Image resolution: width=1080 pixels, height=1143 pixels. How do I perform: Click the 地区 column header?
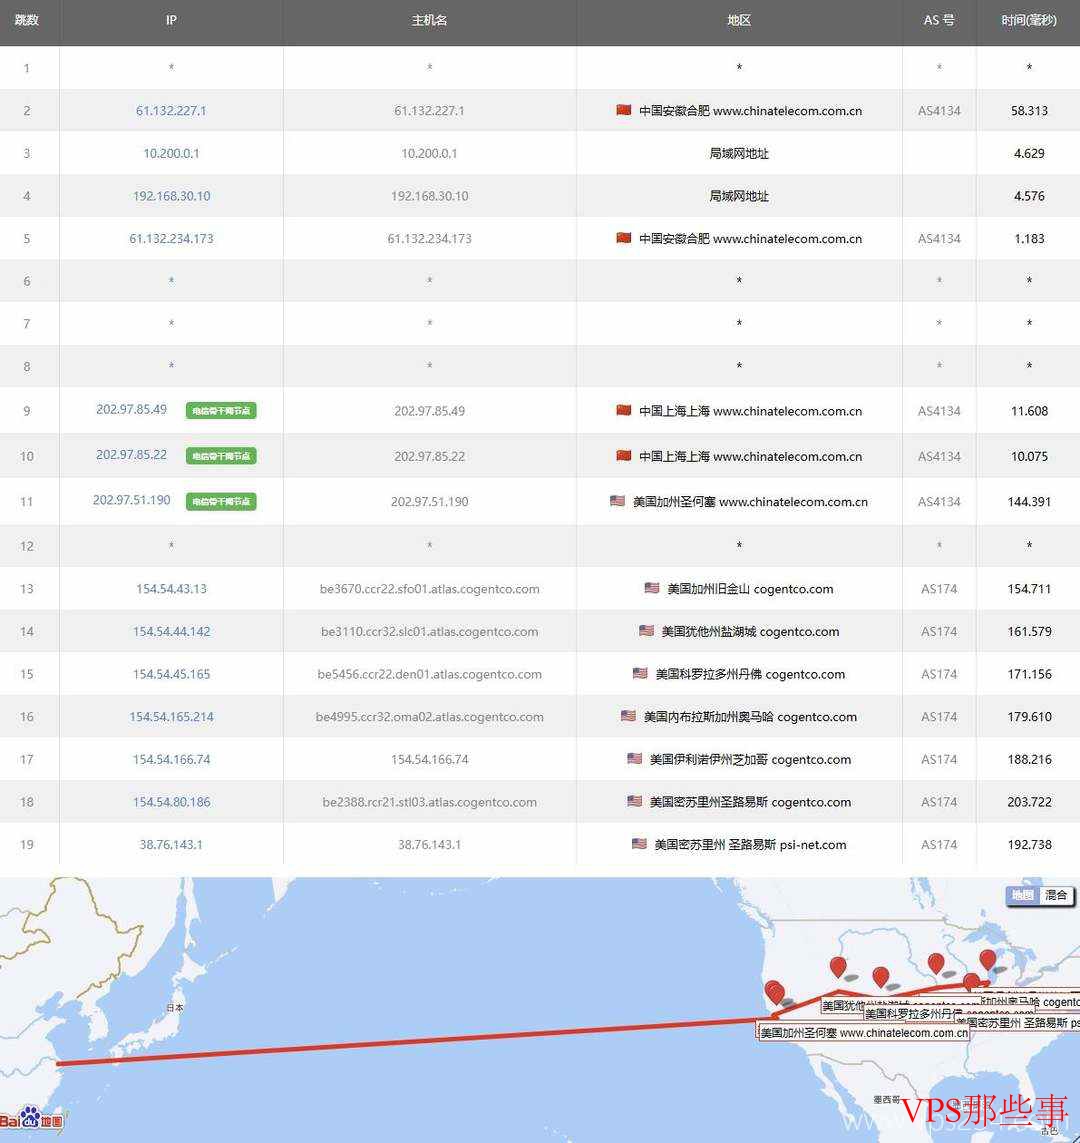point(739,20)
